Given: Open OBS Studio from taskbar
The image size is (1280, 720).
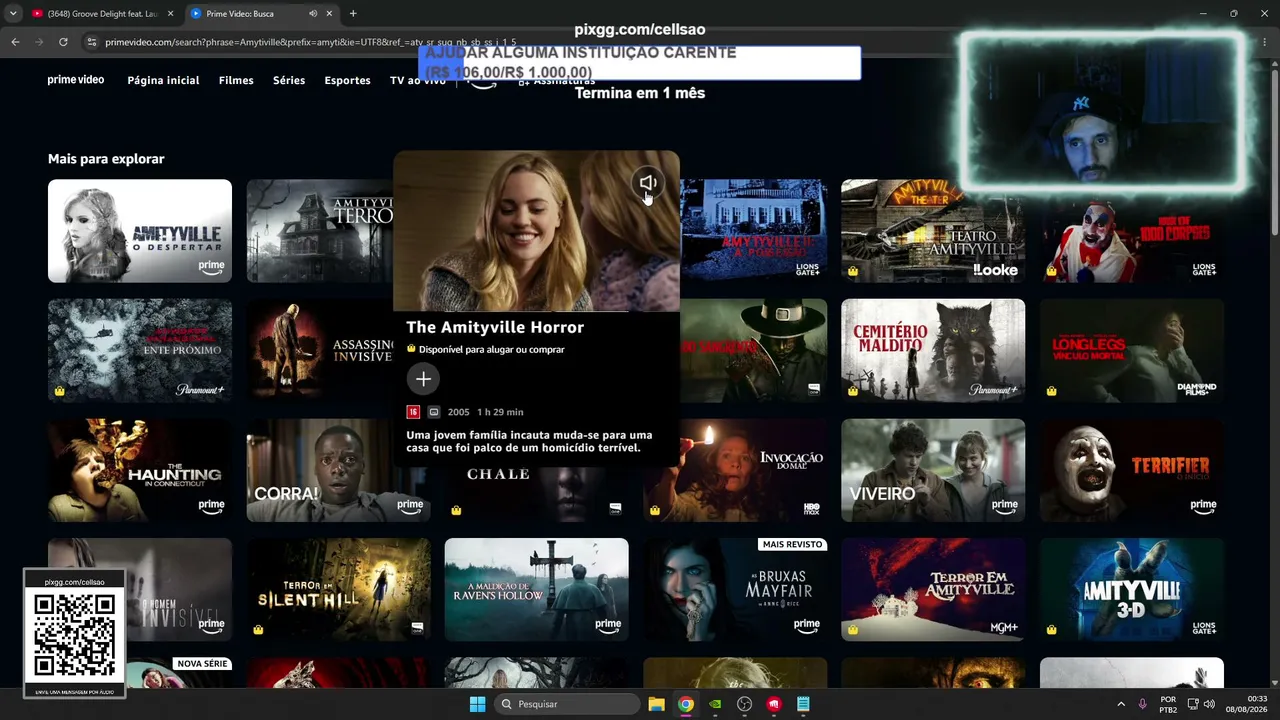Looking at the screenshot, I should 744,704.
